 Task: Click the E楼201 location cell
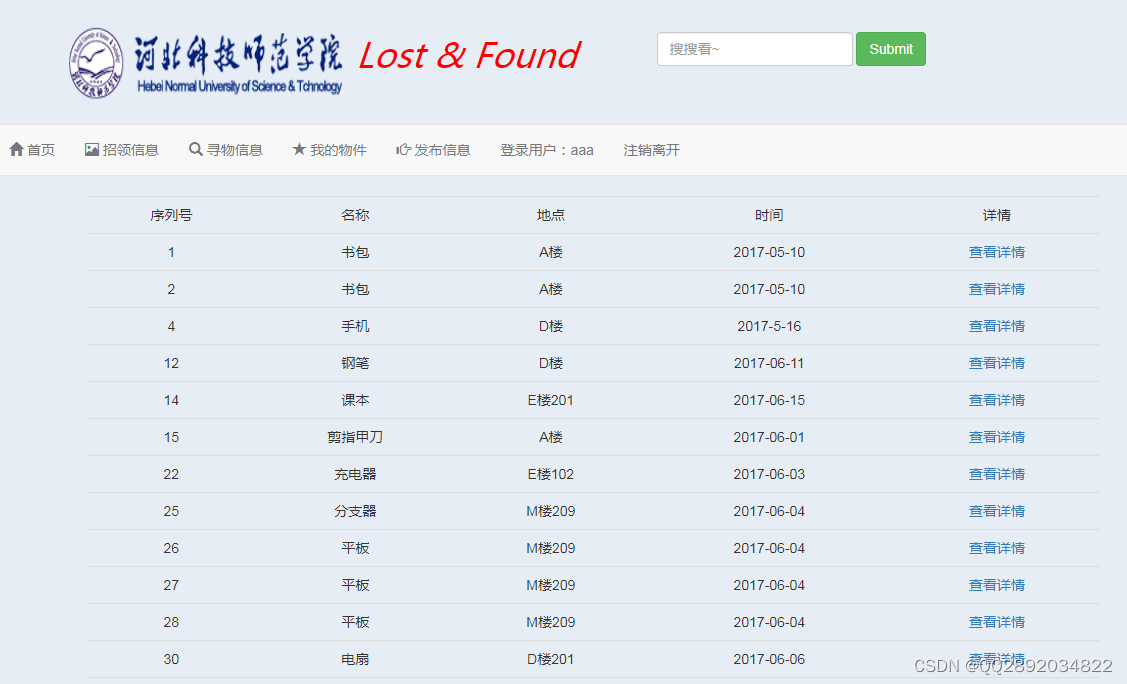click(551, 400)
